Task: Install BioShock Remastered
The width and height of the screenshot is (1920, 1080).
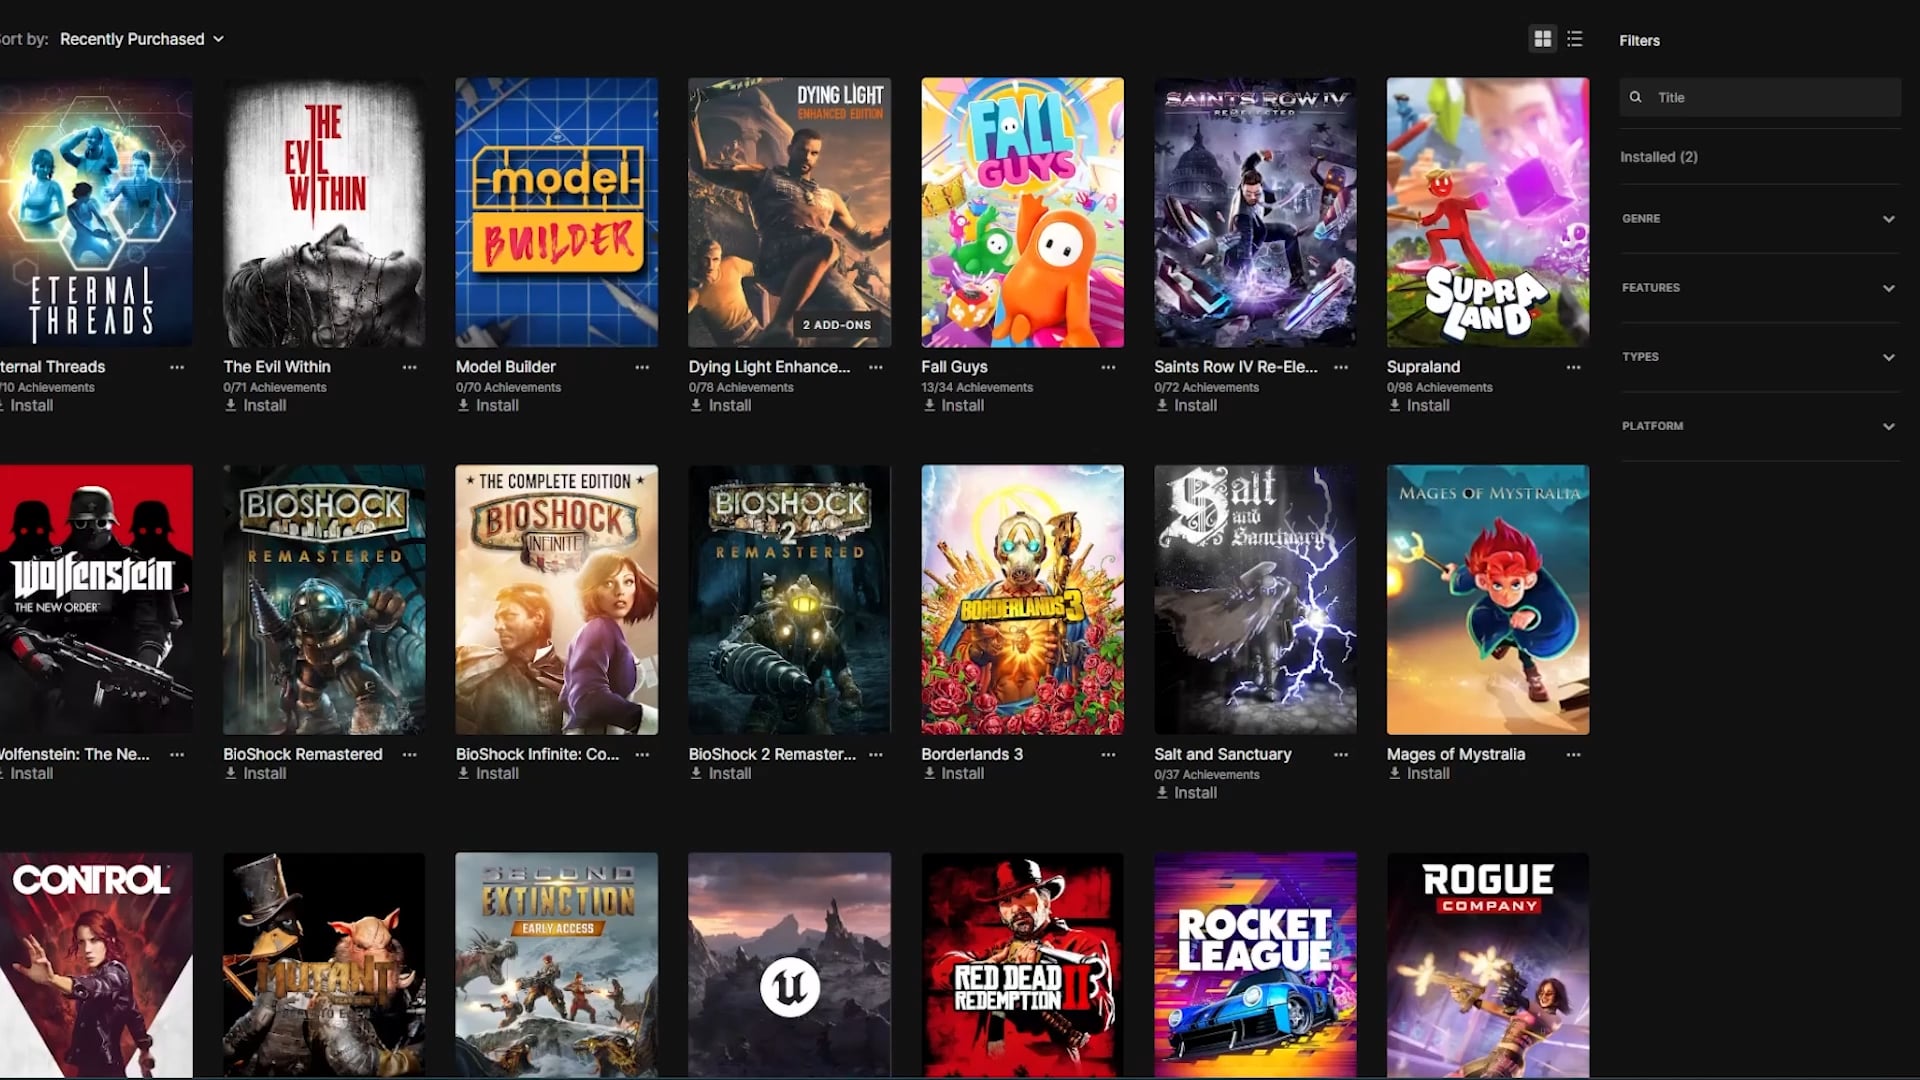Action: 255,773
